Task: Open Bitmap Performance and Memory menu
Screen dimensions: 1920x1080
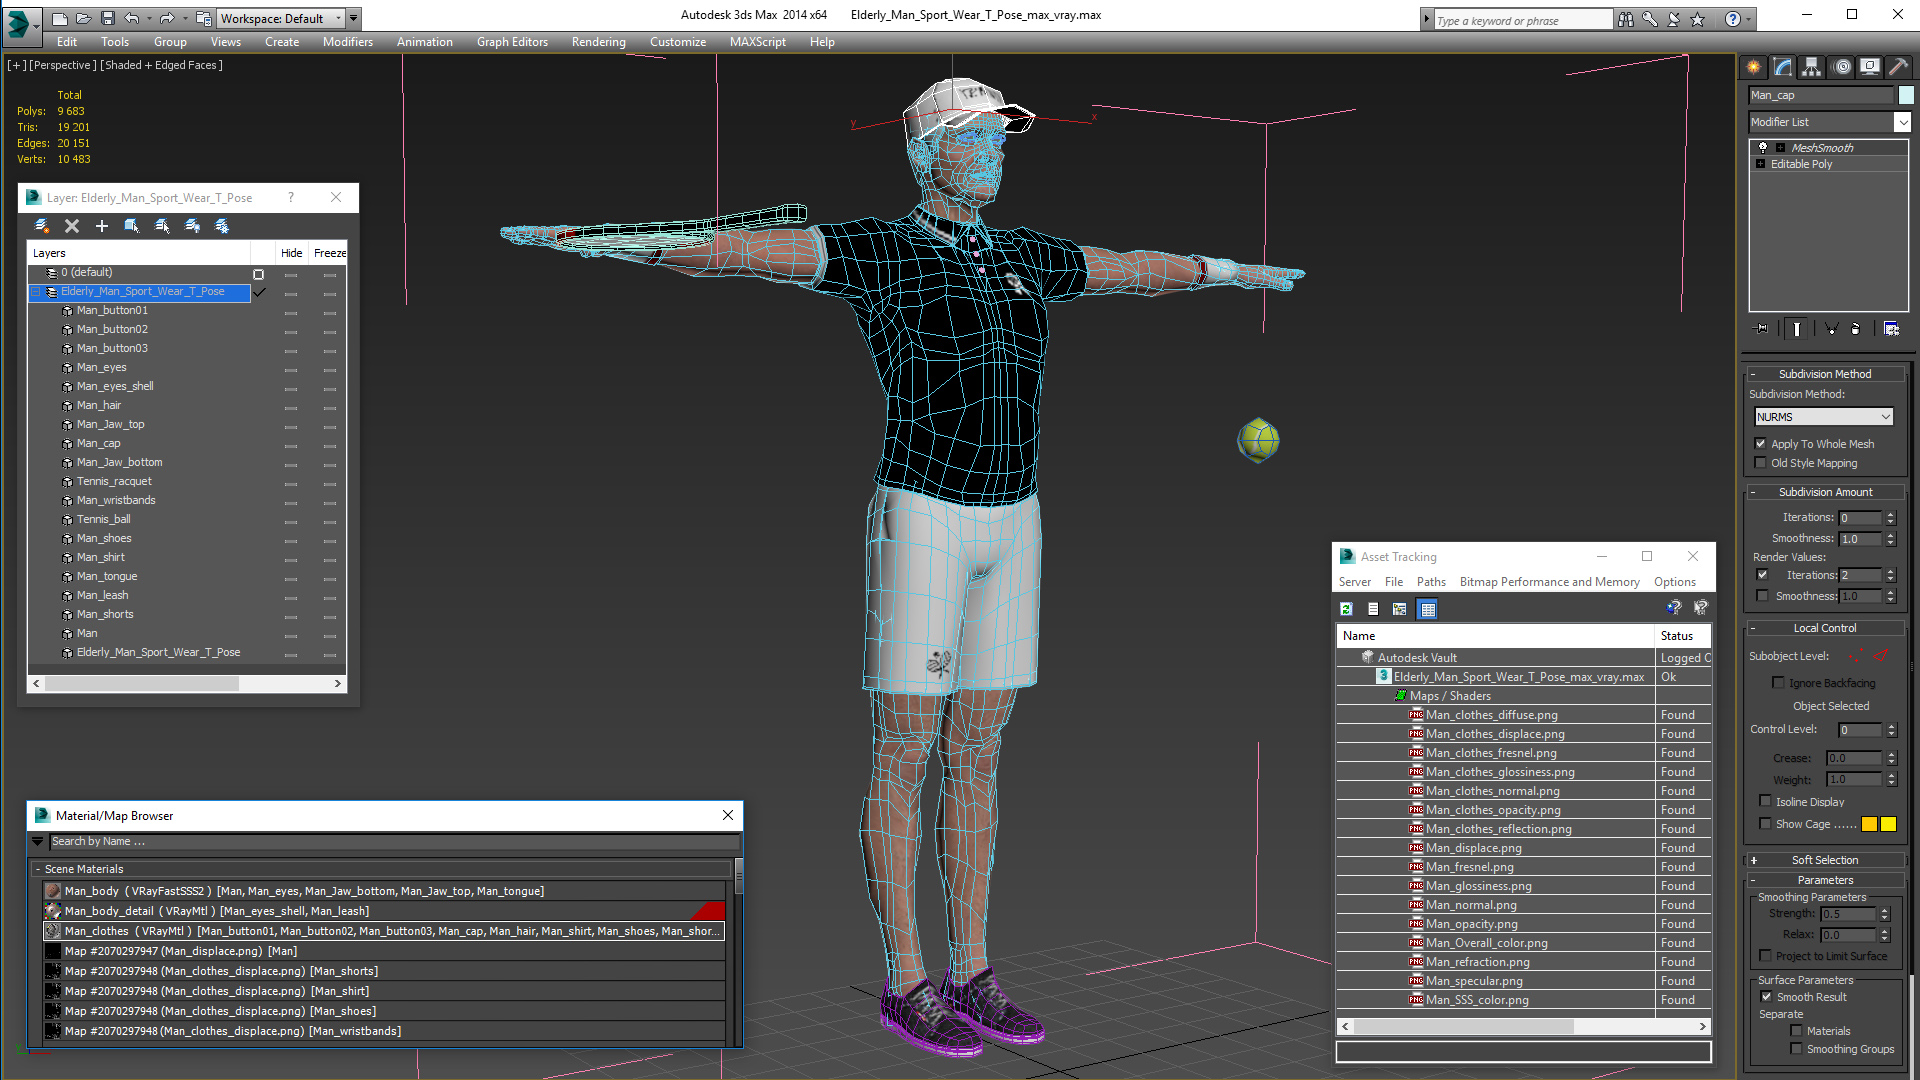Action: tap(1549, 582)
